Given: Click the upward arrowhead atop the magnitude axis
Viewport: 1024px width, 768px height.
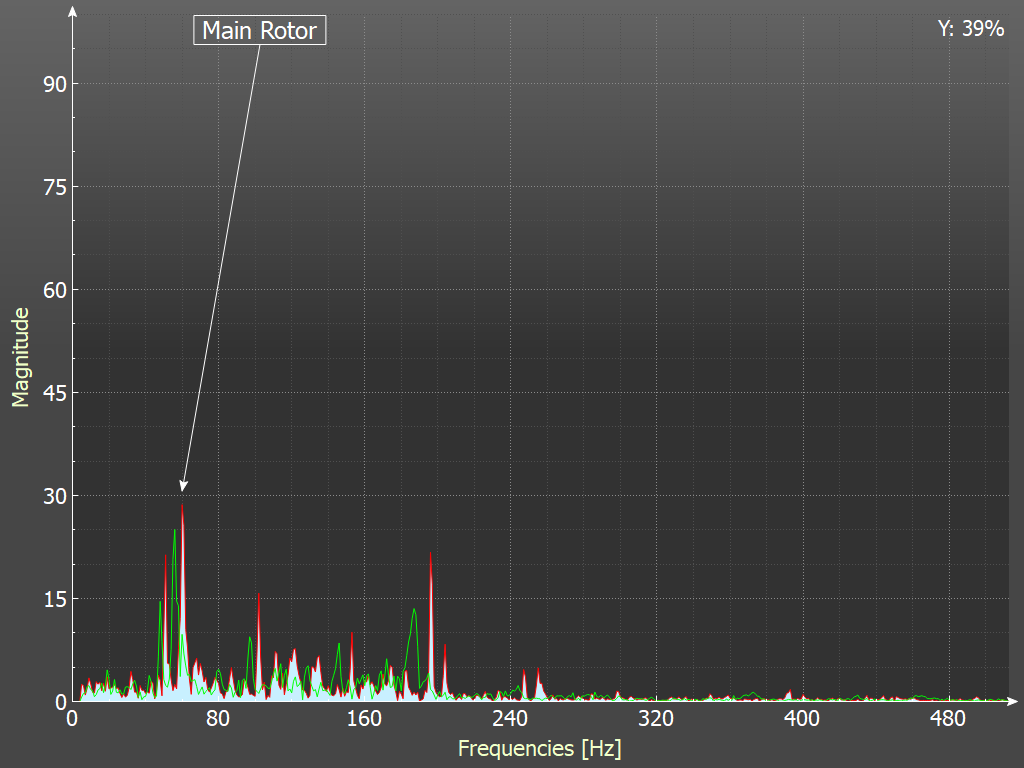Looking at the screenshot, I should pyautogui.click(x=72, y=12).
